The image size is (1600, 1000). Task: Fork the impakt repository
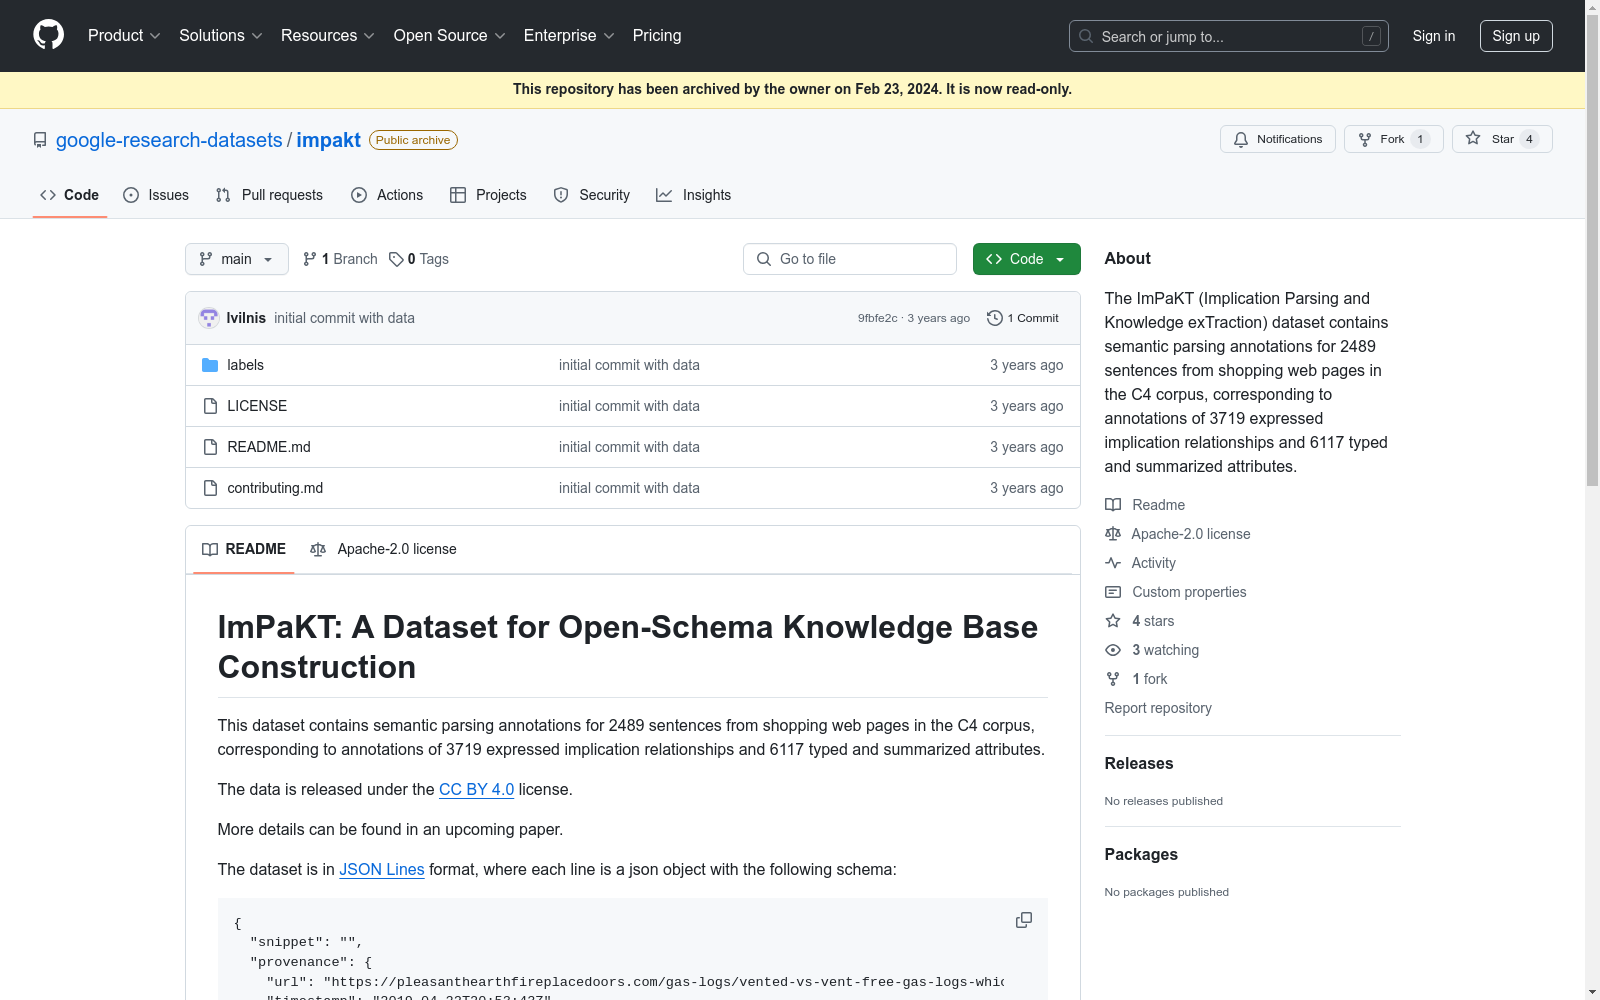(x=1394, y=139)
